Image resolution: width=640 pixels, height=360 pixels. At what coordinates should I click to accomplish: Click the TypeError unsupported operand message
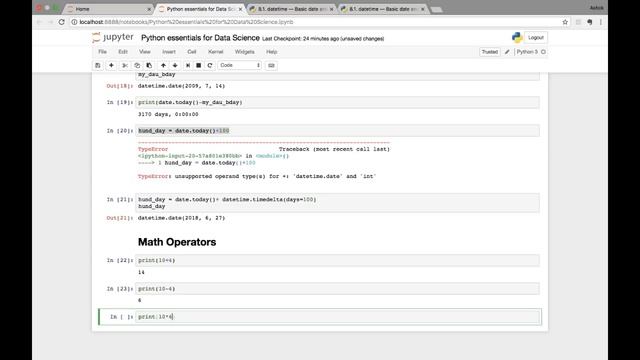(x=257, y=176)
